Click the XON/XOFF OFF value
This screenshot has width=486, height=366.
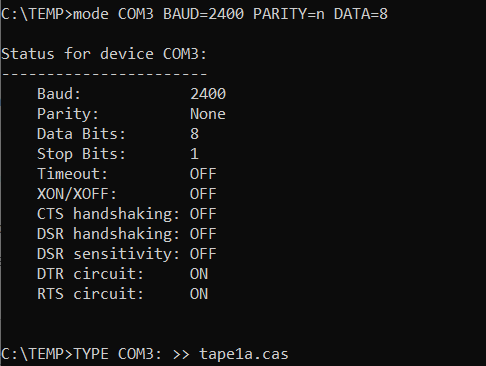(203, 194)
